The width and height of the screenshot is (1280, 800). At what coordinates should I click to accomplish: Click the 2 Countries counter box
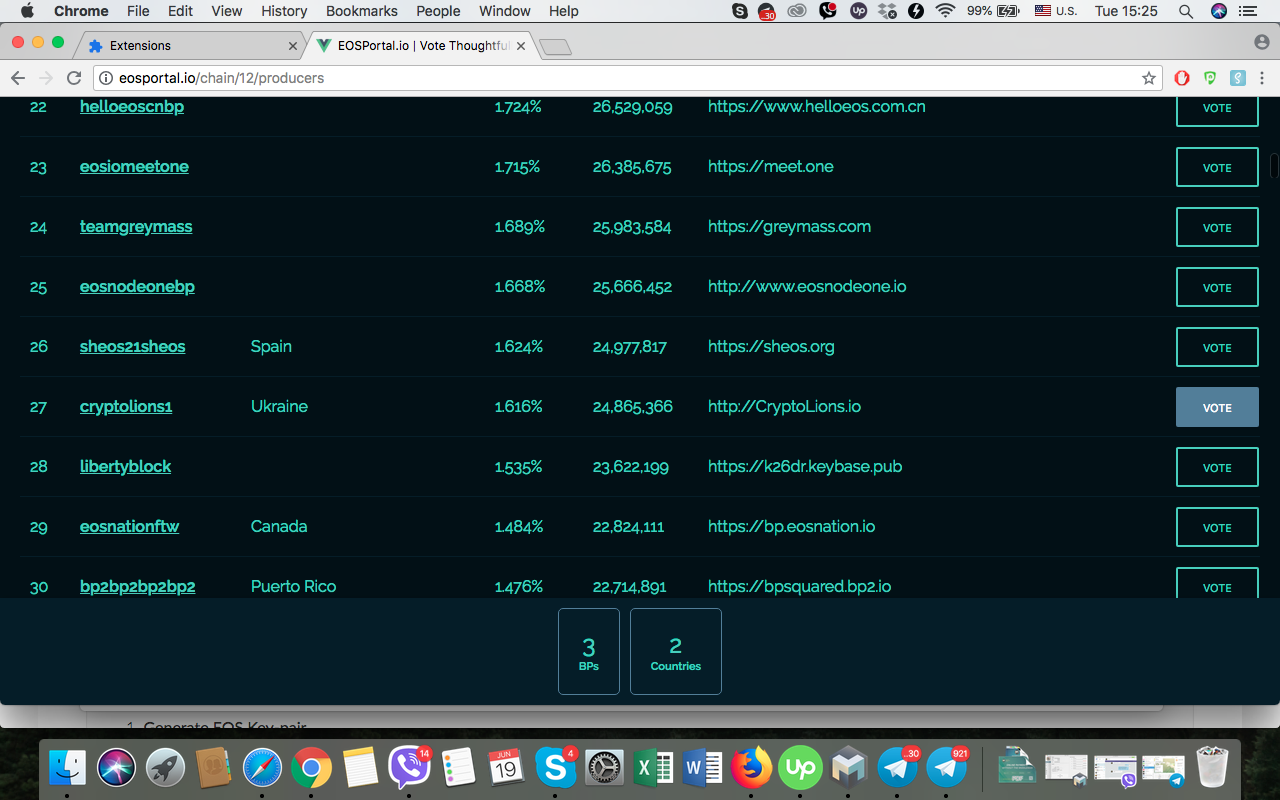pos(676,651)
